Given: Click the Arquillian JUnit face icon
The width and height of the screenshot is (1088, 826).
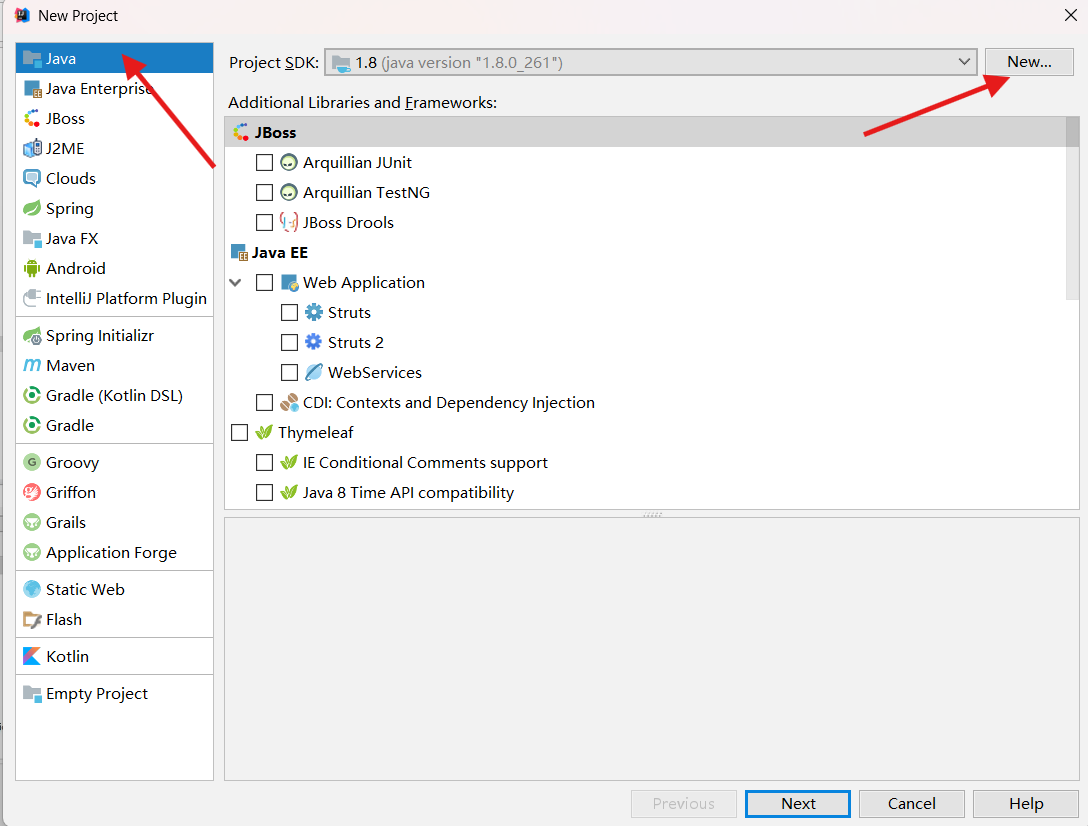Looking at the screenshot, I should click(289, 162).
